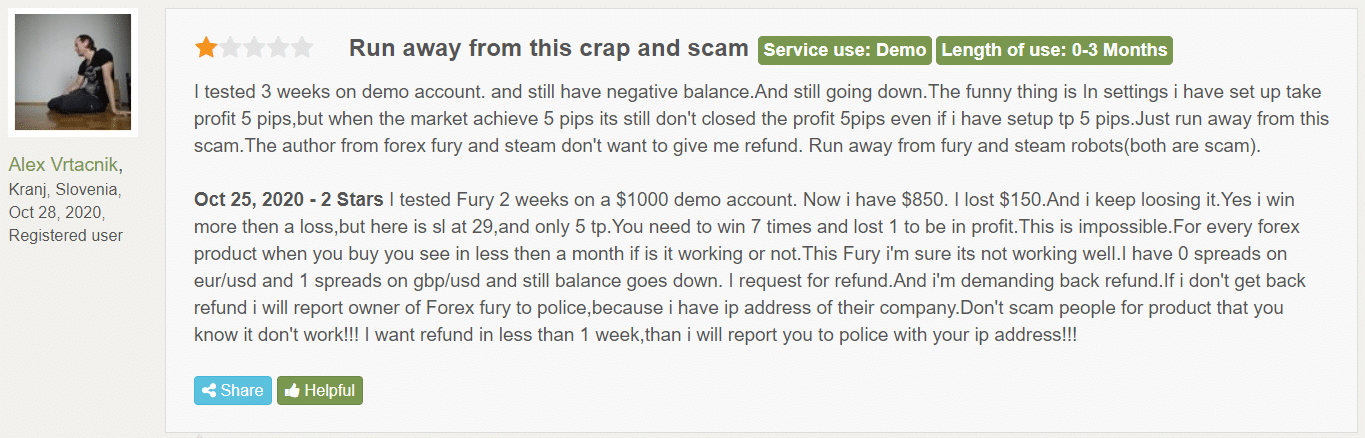The width and height of the screenshot is (1365, 438).
Task: Click the review title 'Run away from this crap and scam'
Action: point(548,48)
